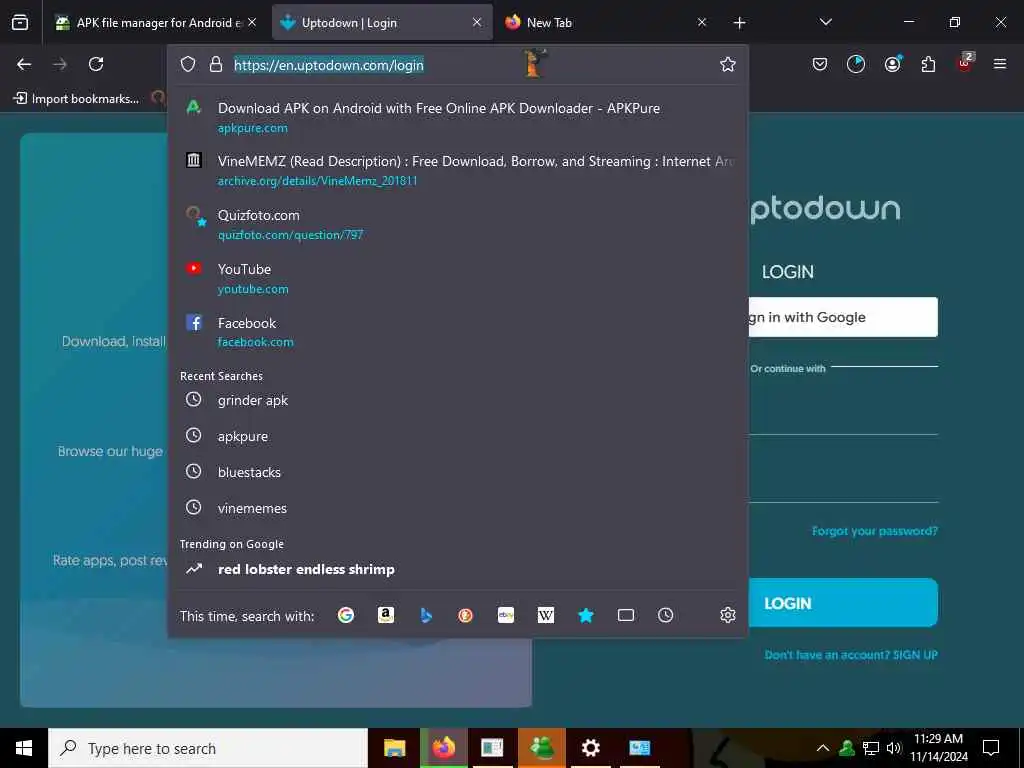
Task: Open a new tab with plus
Action: (739, 23)
